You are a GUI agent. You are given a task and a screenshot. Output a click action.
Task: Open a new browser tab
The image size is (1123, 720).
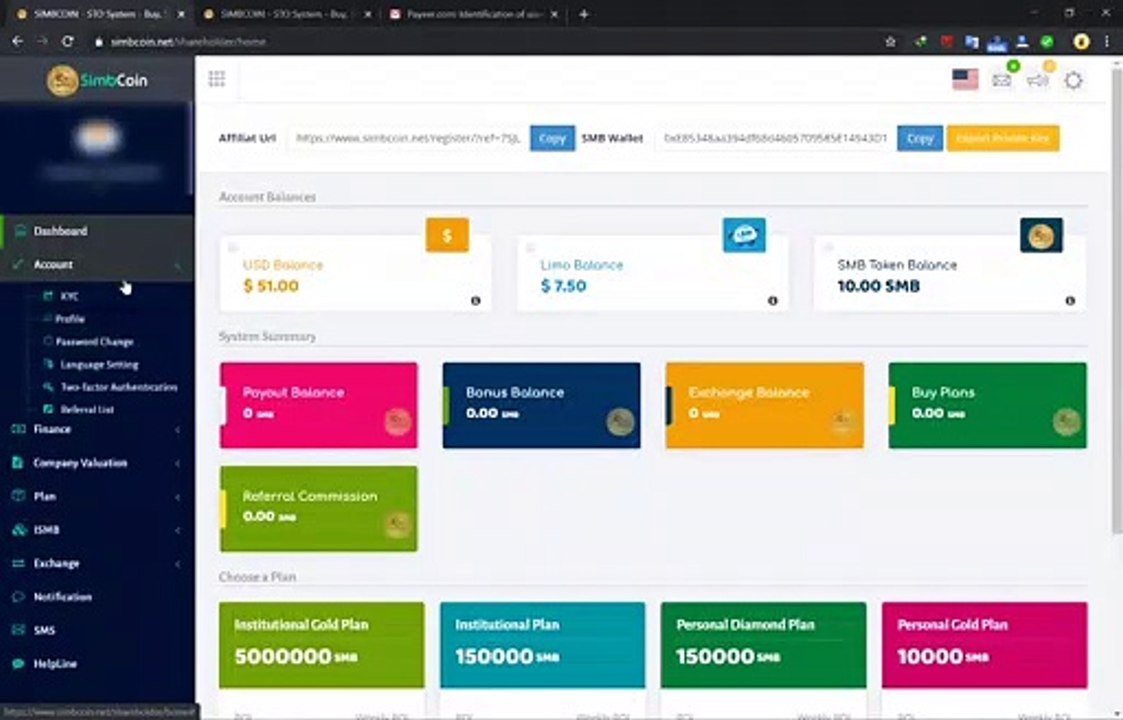click(584, 14)
